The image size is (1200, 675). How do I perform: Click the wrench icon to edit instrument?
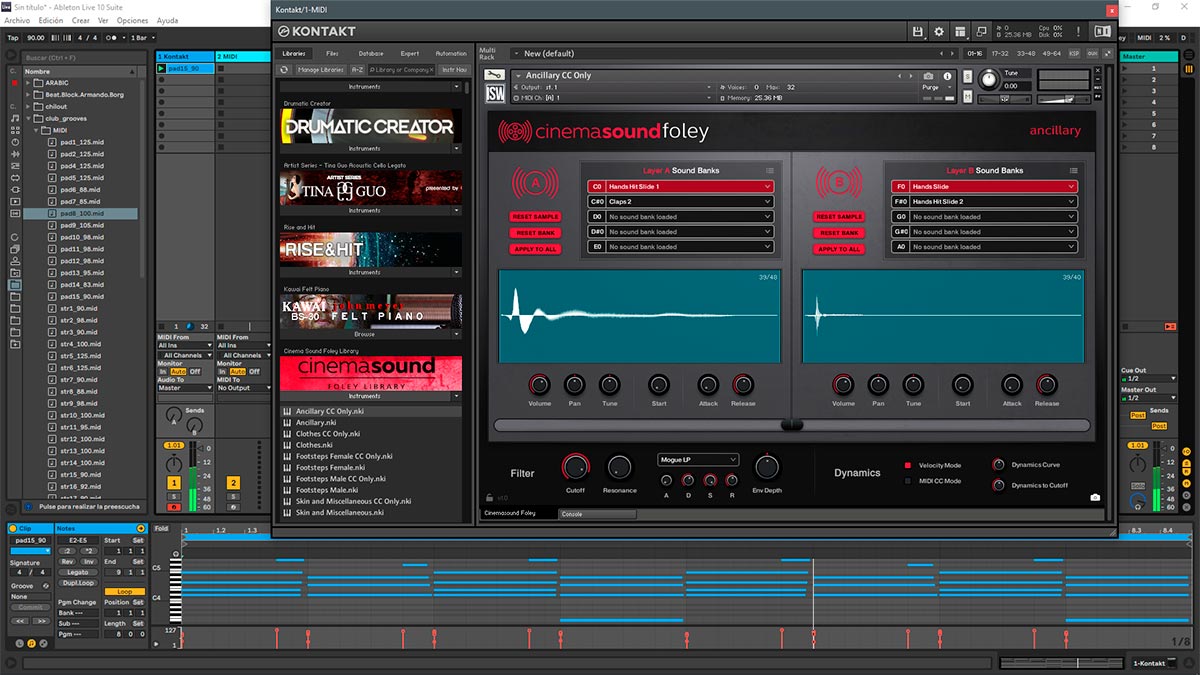(x=493, y=76)
